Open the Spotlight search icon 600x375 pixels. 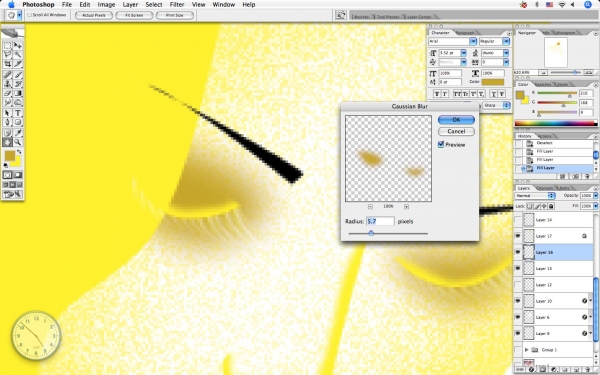[588, 5]
